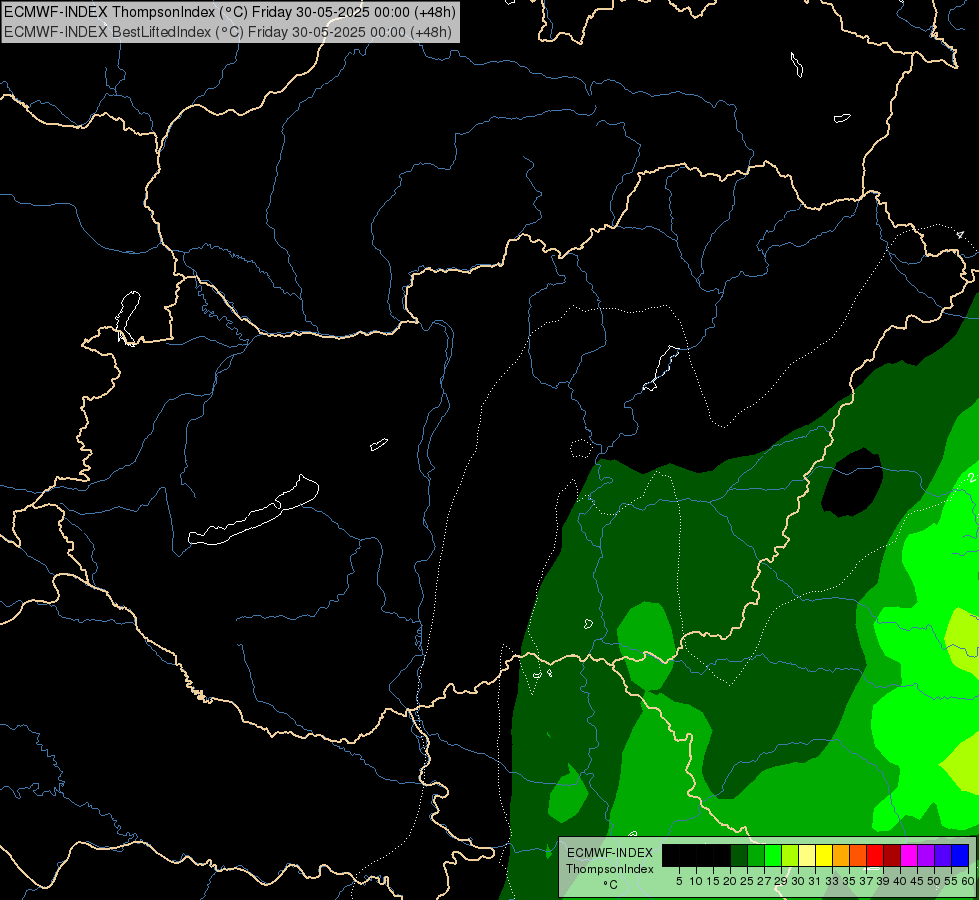Click the legend tick value '10'
The height and width of the screenshot is (900, 979).
[x=696, y=881]
